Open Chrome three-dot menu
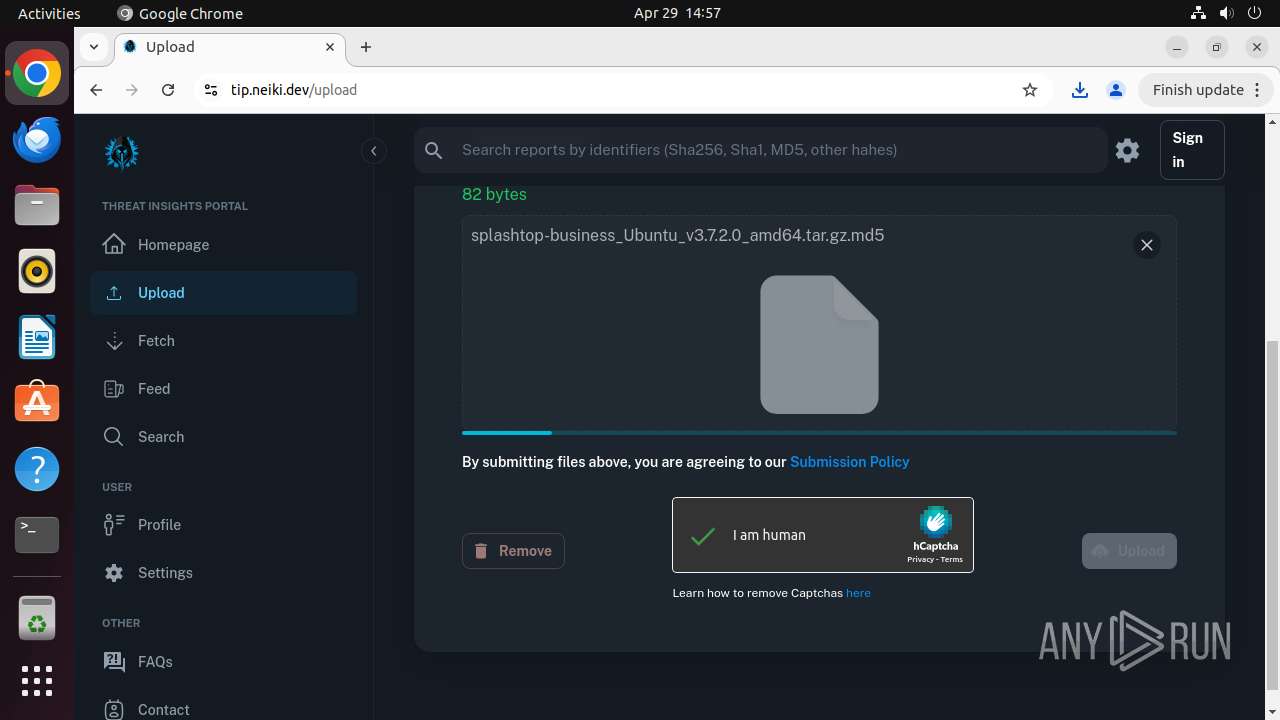 tap(1259, 90)
